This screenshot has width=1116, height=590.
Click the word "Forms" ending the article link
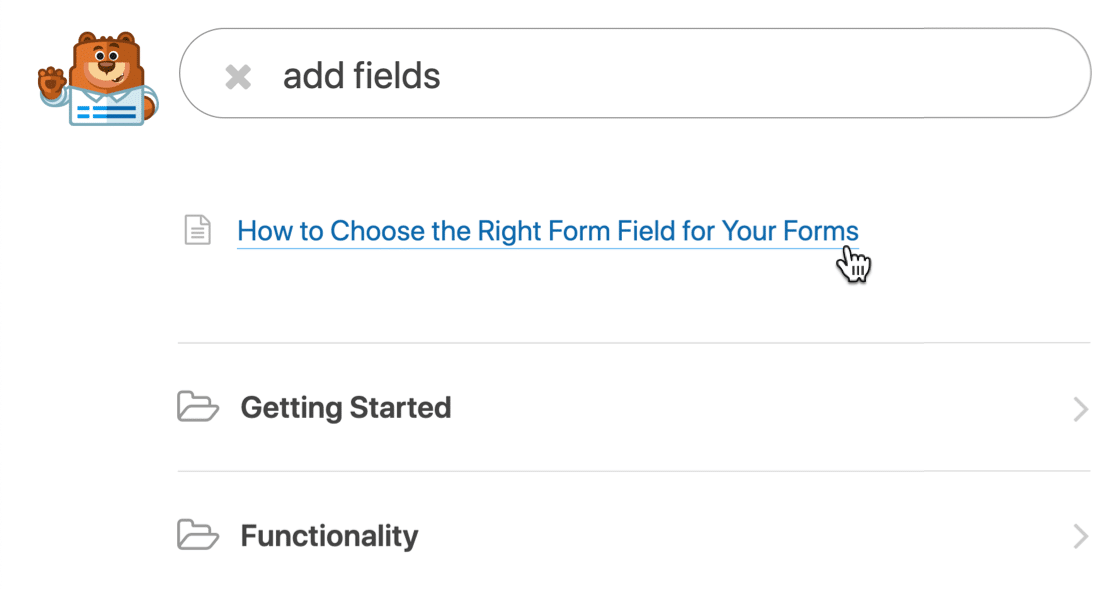click(x=821, y=231)
